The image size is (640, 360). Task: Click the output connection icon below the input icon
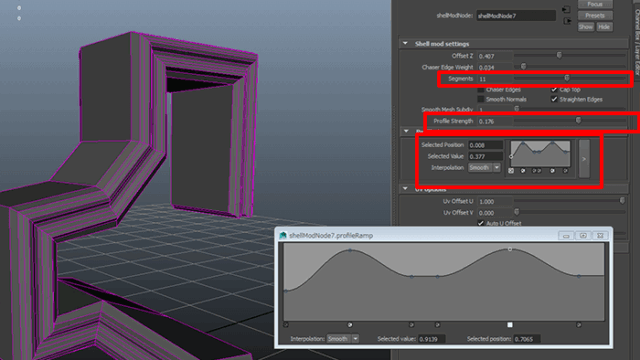click(567, 21)
